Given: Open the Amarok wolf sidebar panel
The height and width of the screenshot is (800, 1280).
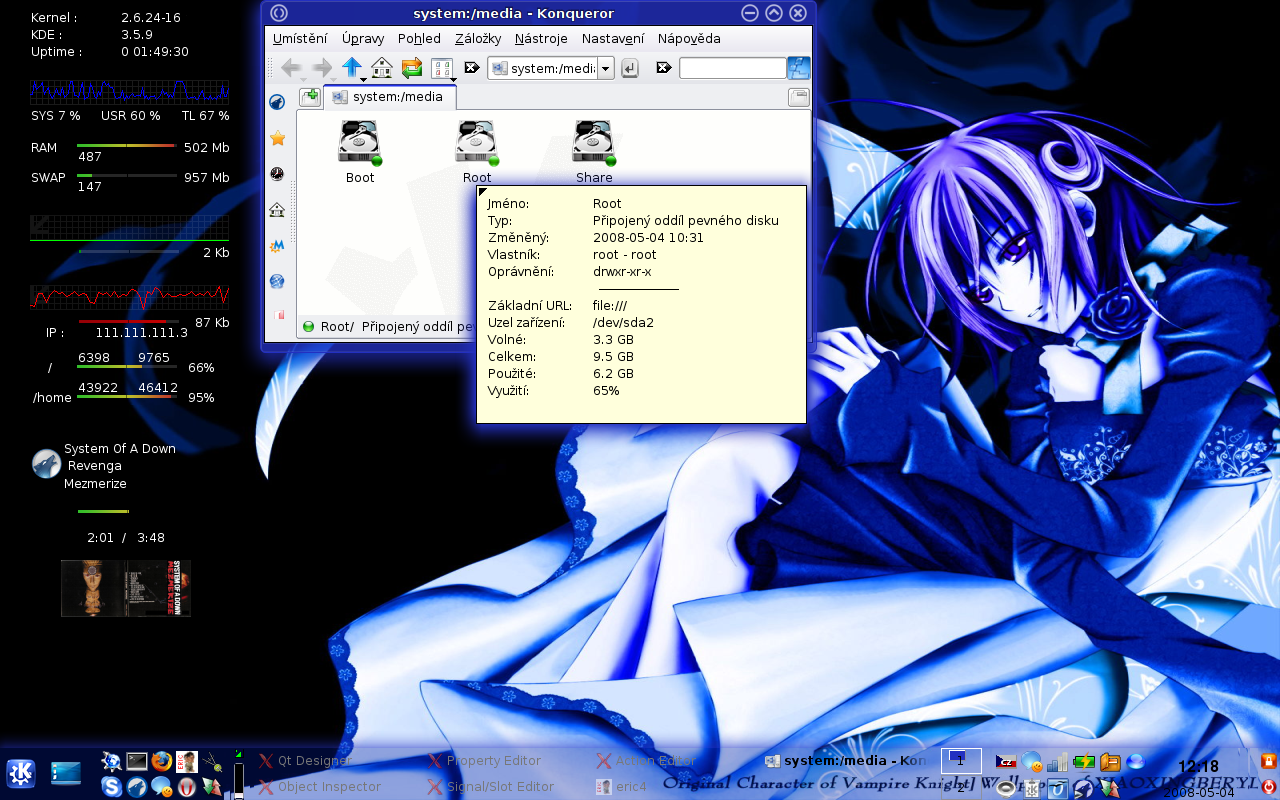Looking at the screenshot, I should pos(277,101).
